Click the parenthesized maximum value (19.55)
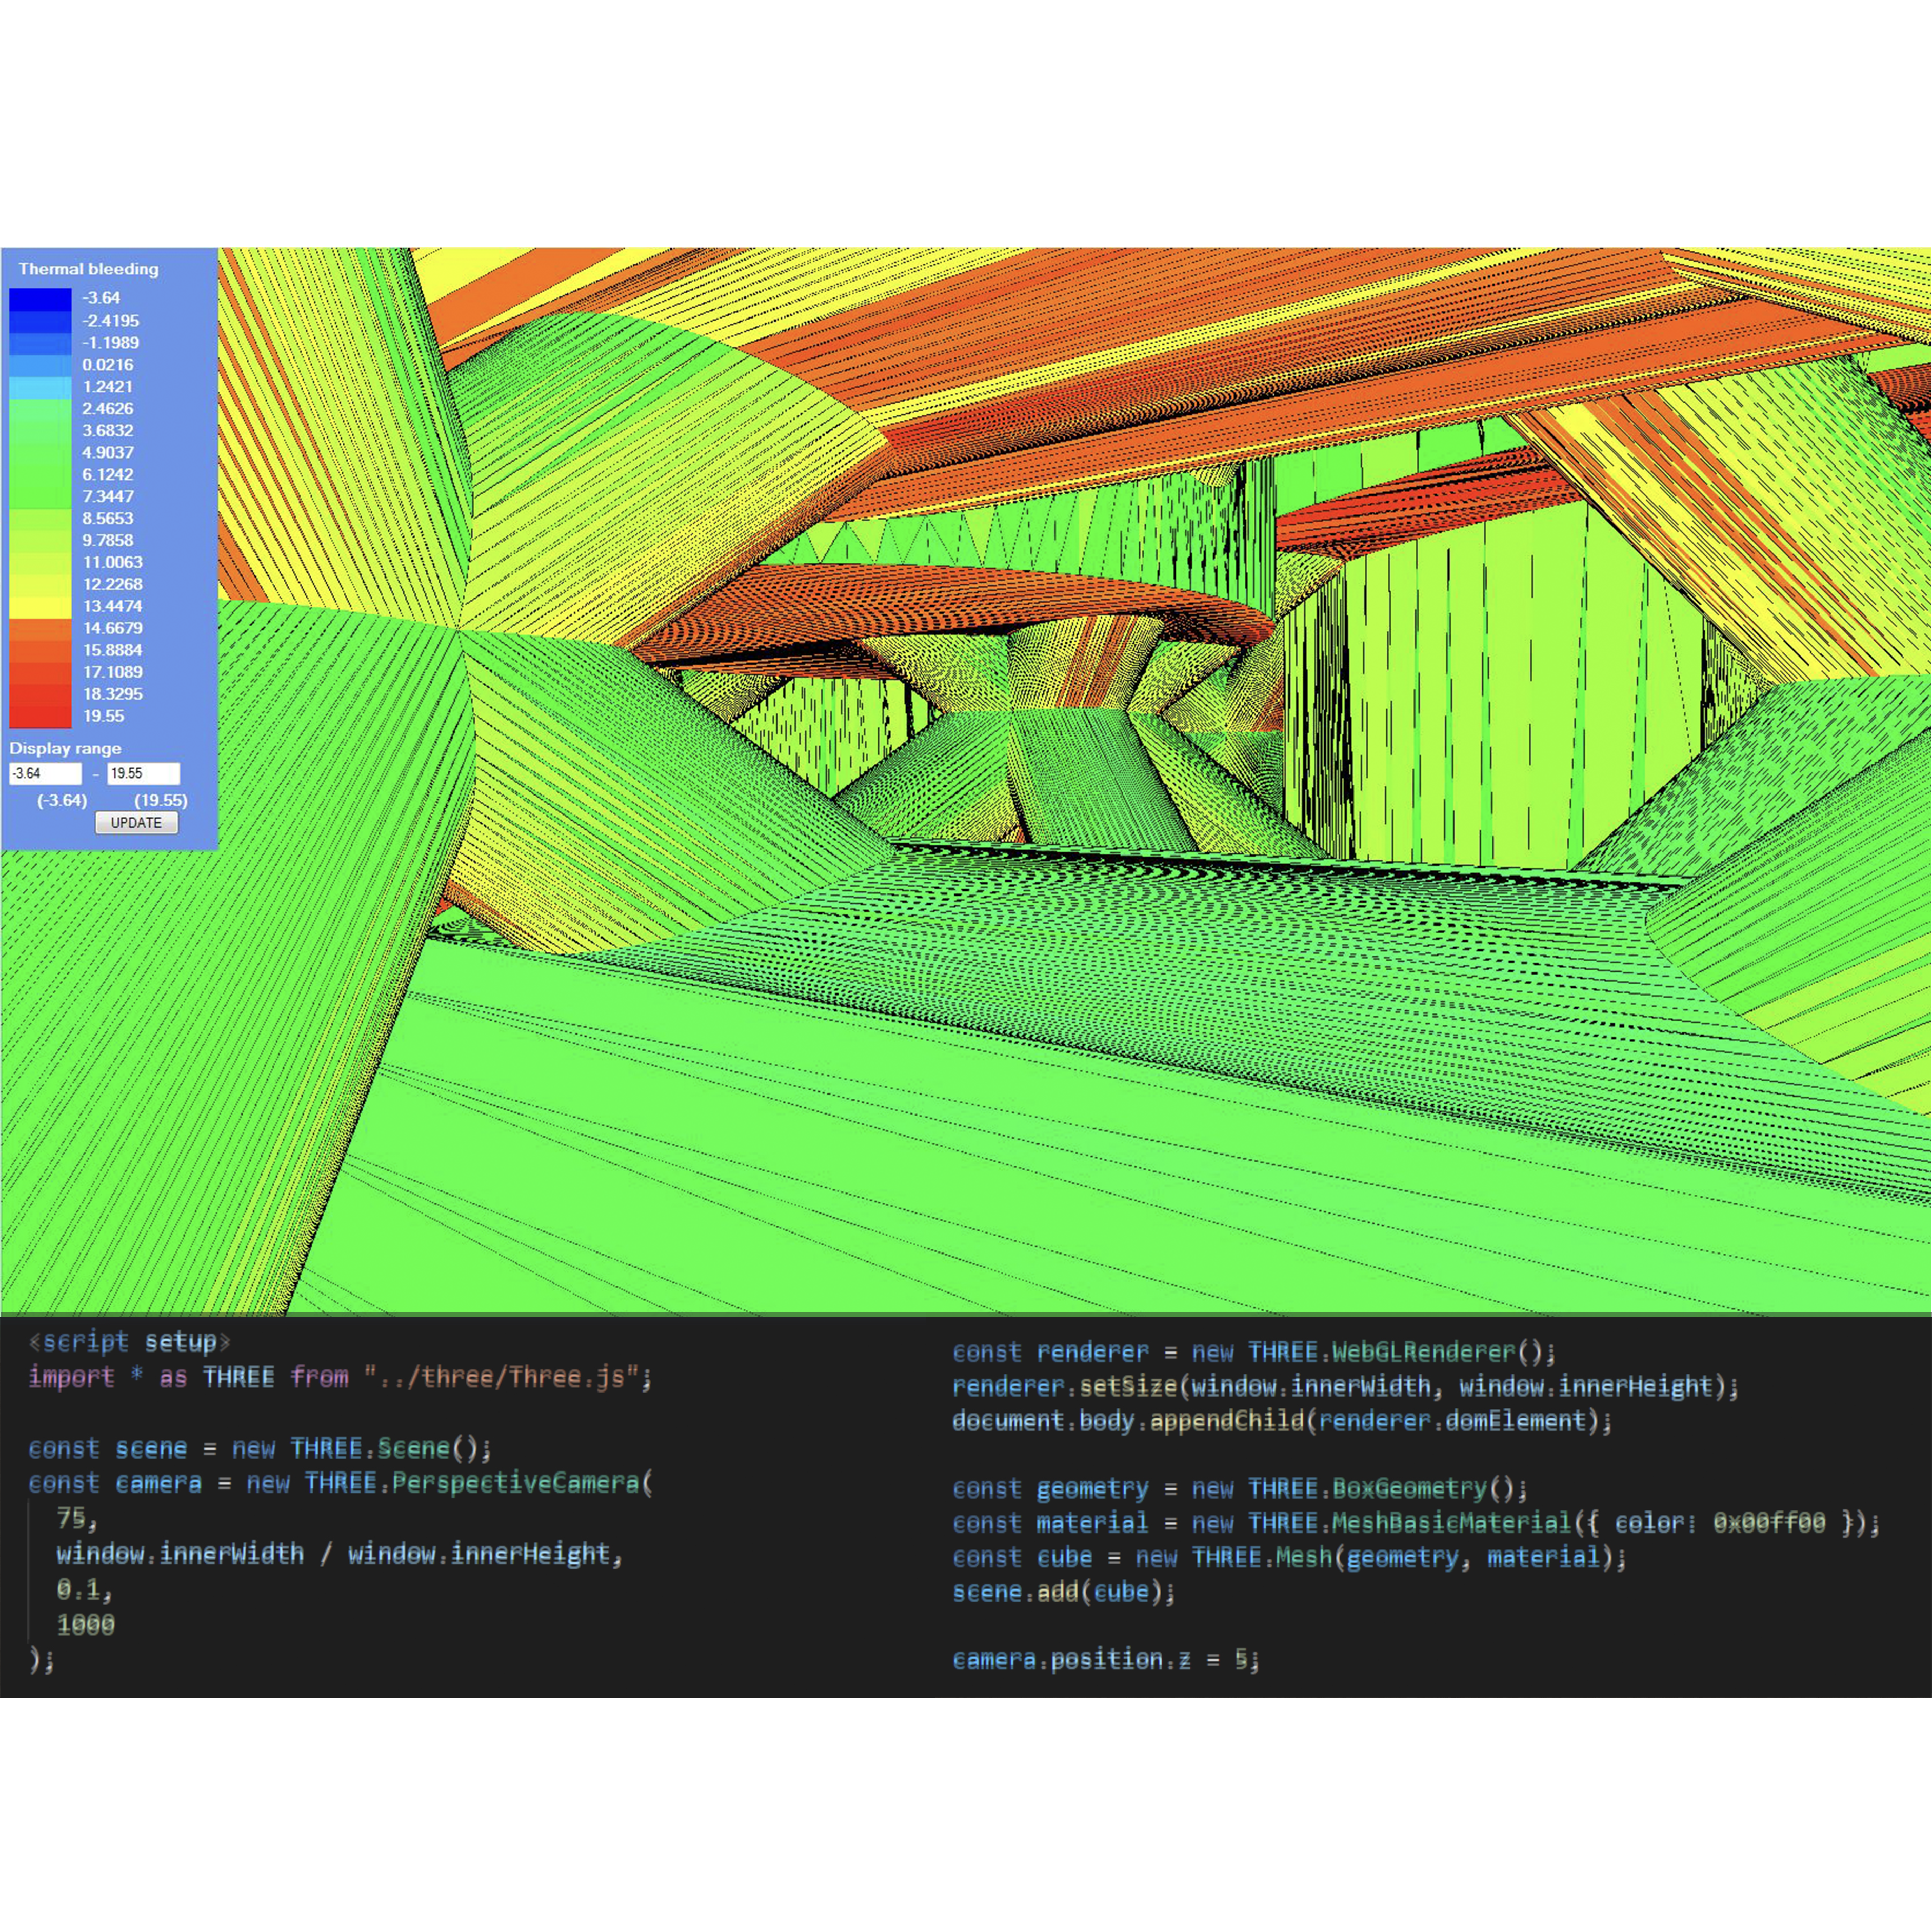Screen dimensions: 1932x1929 [161, 800]
